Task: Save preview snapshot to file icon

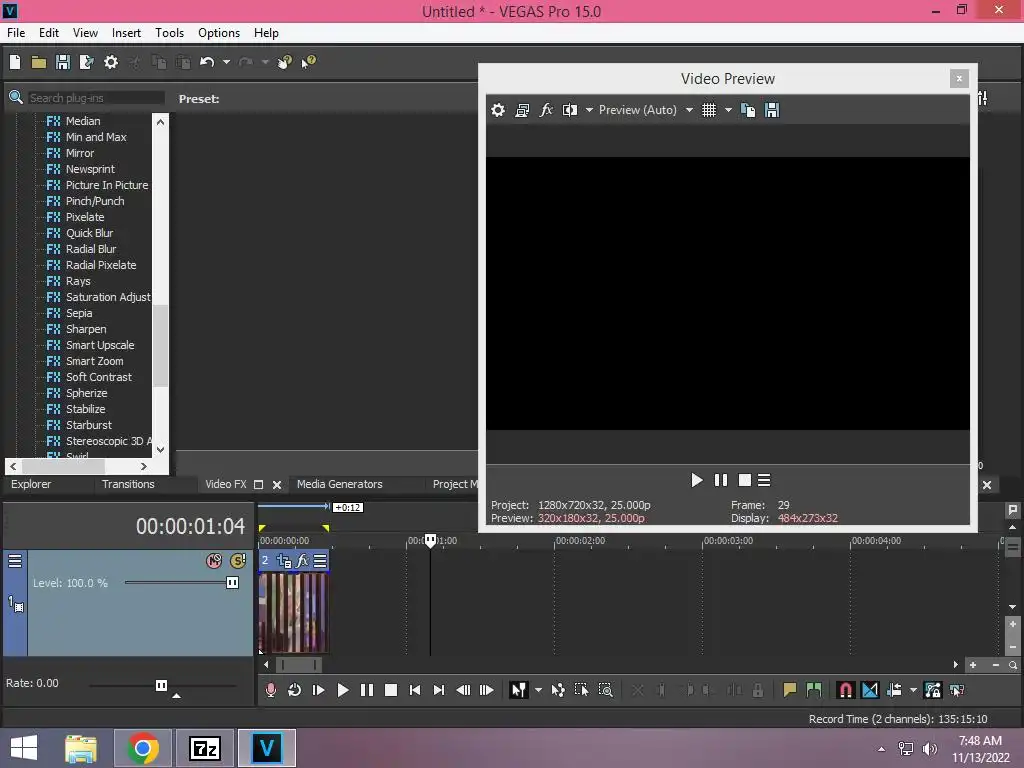Action: point(772,110)
